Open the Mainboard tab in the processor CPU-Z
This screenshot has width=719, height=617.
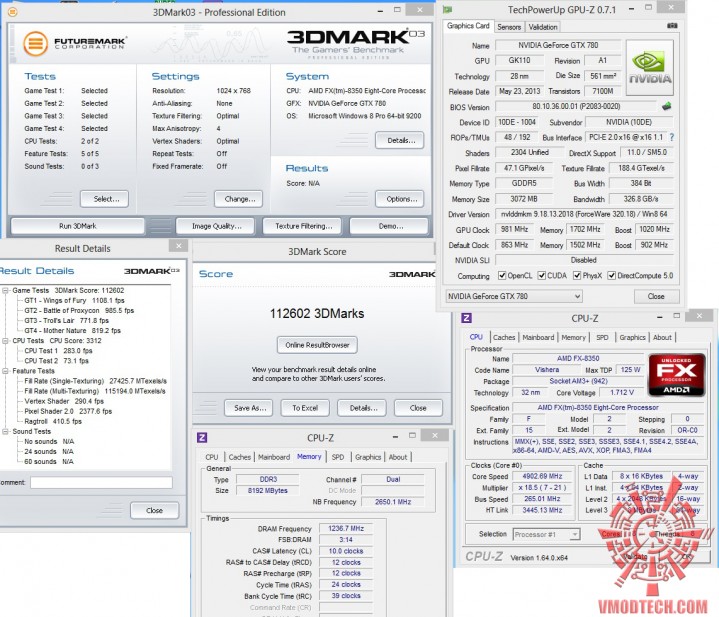538,337
